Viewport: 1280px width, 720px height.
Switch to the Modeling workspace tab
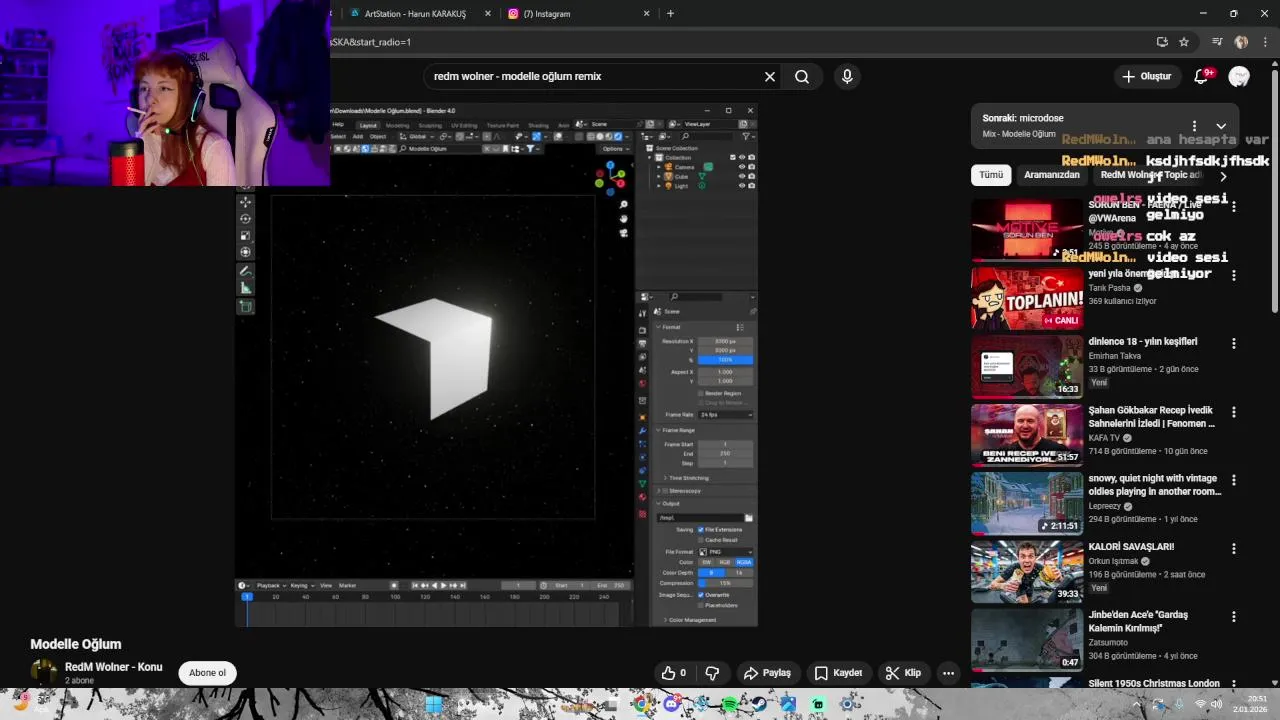pyautogui.click(x=397, y=125)
